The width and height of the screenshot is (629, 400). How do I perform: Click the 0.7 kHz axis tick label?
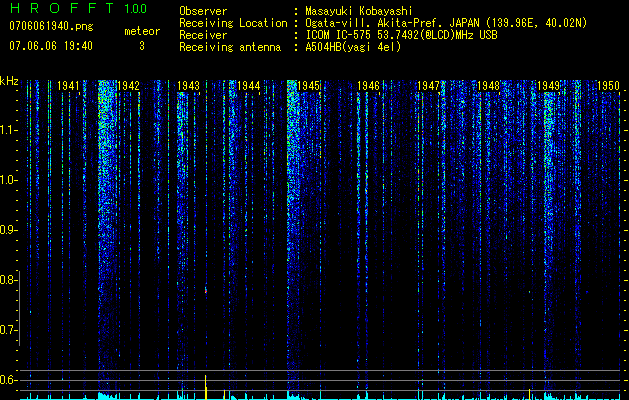(x=8, y=330)
